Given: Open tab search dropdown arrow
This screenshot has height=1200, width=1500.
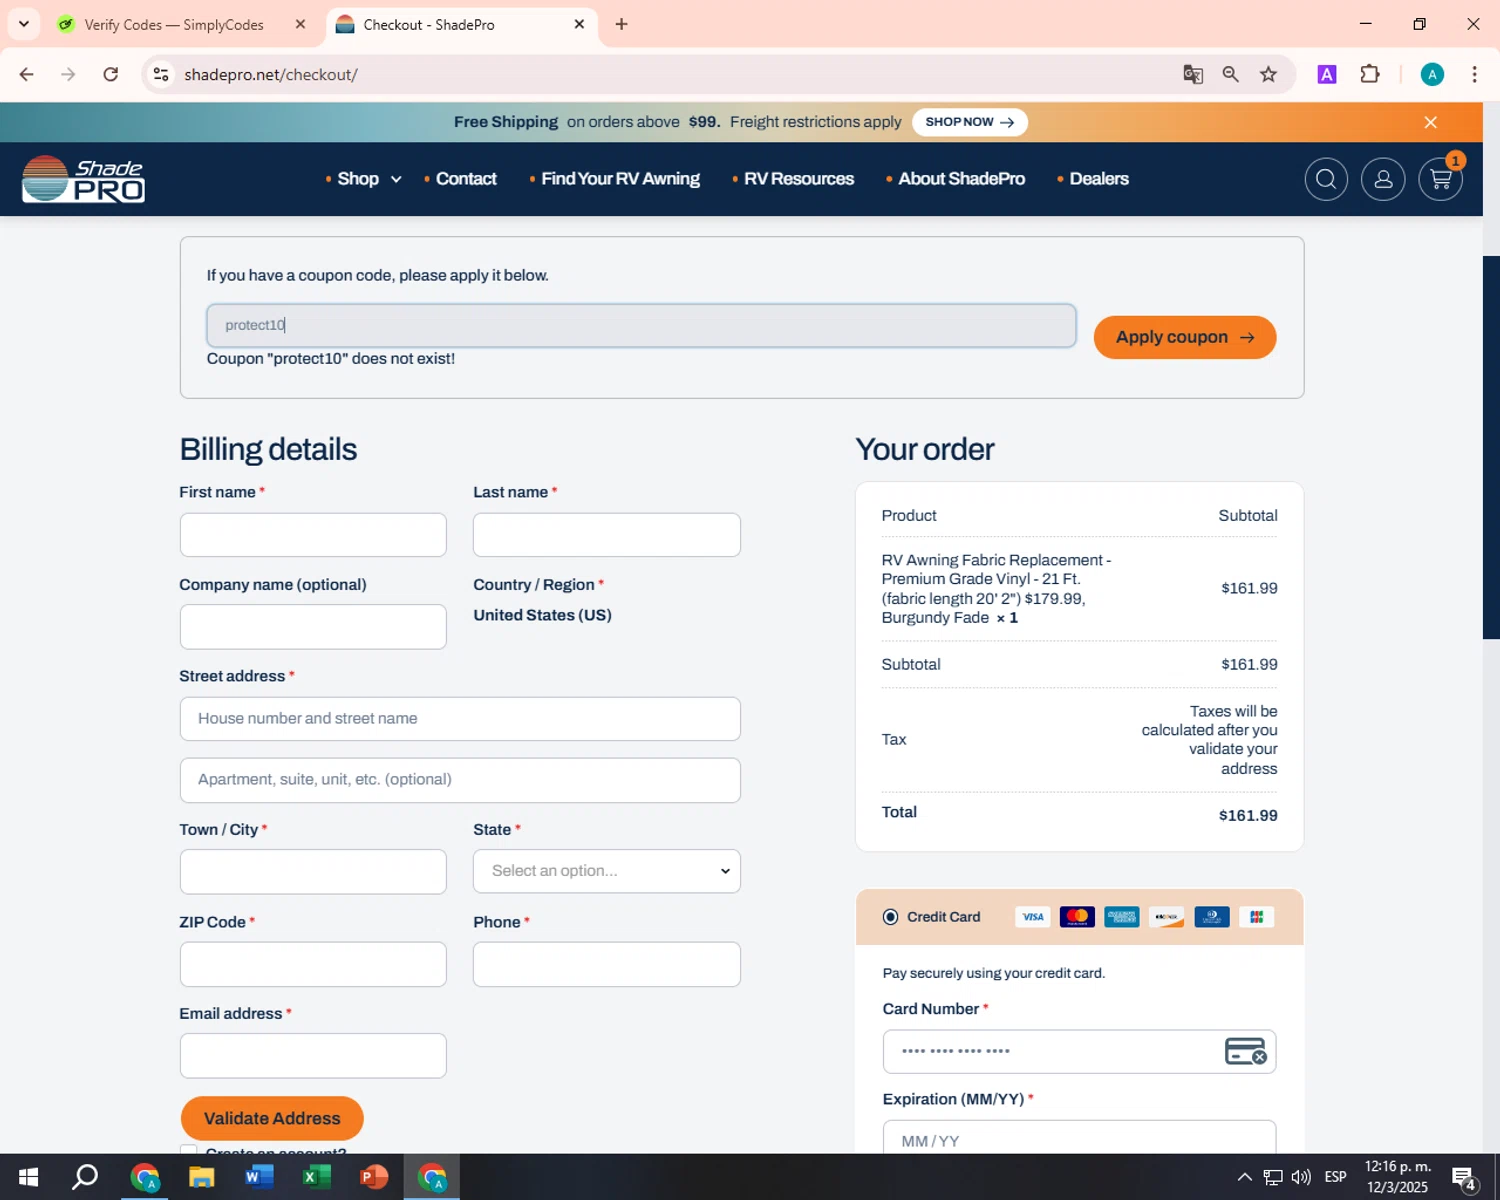Looking at the screenshot, I should (24, 24).
